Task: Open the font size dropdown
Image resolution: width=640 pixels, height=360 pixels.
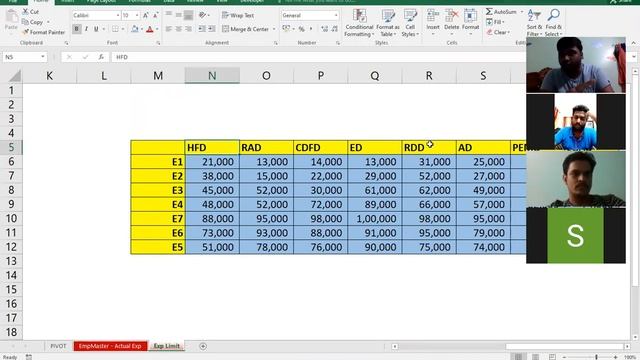Action: tap(137, 15)
